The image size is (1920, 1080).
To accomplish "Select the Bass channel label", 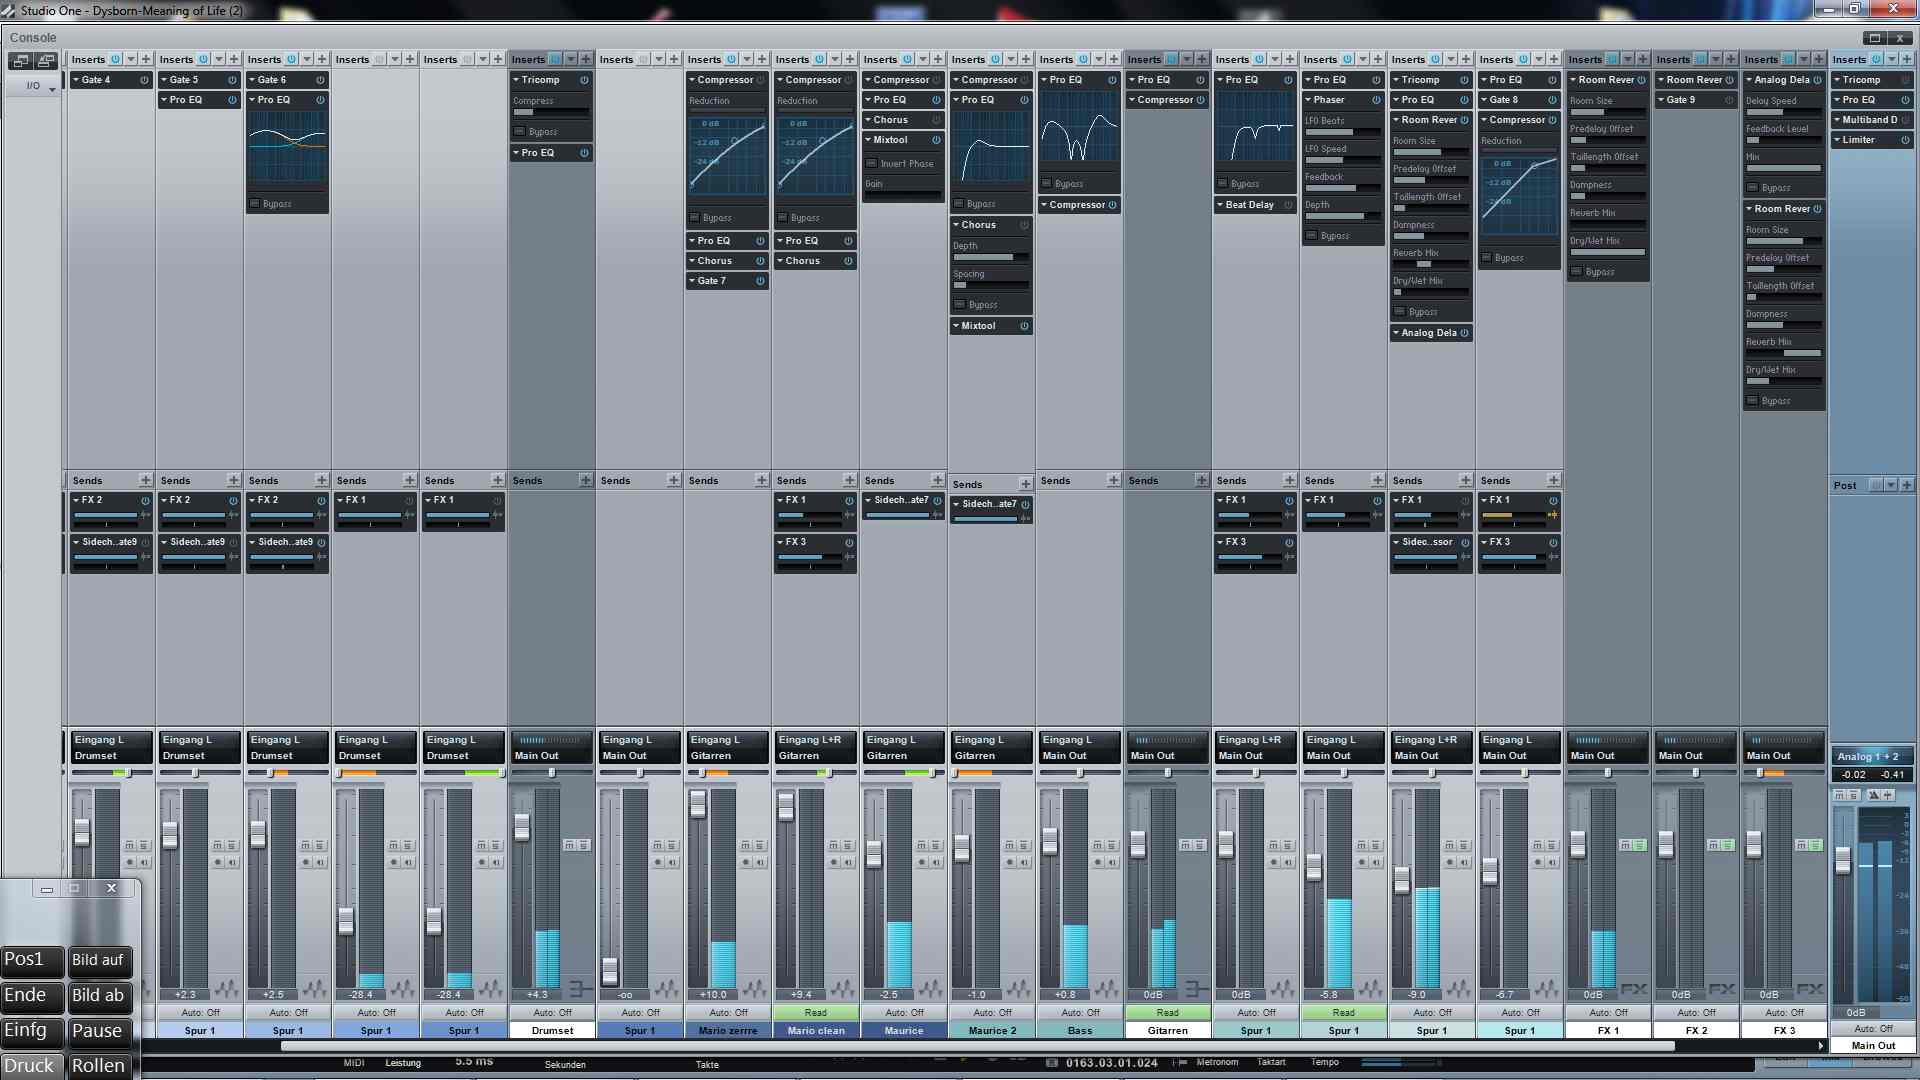I will [1080, 1030].
